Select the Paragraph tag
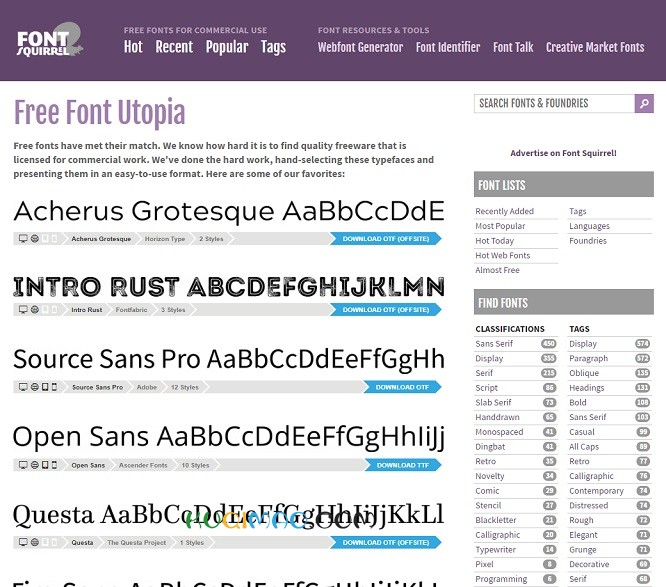 pos(588,358)
